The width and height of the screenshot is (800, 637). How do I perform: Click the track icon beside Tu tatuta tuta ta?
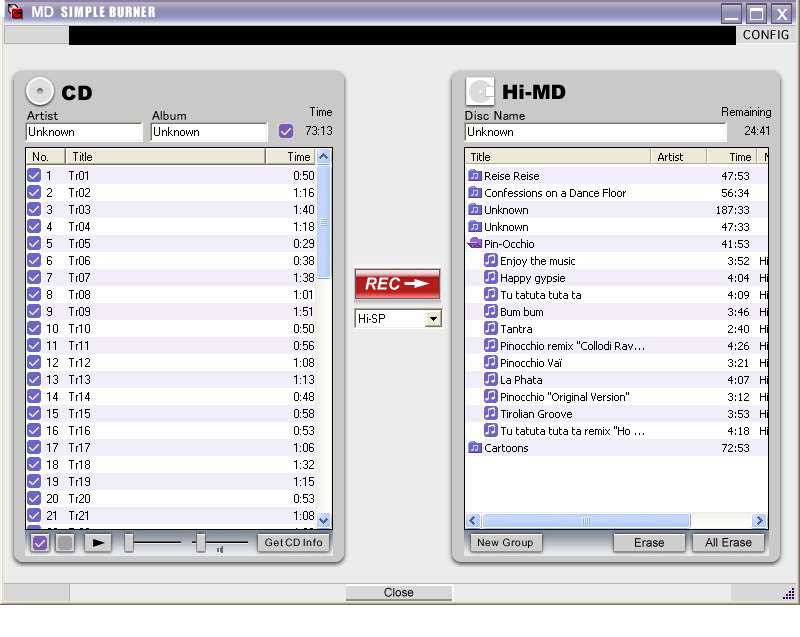(490, 294)
